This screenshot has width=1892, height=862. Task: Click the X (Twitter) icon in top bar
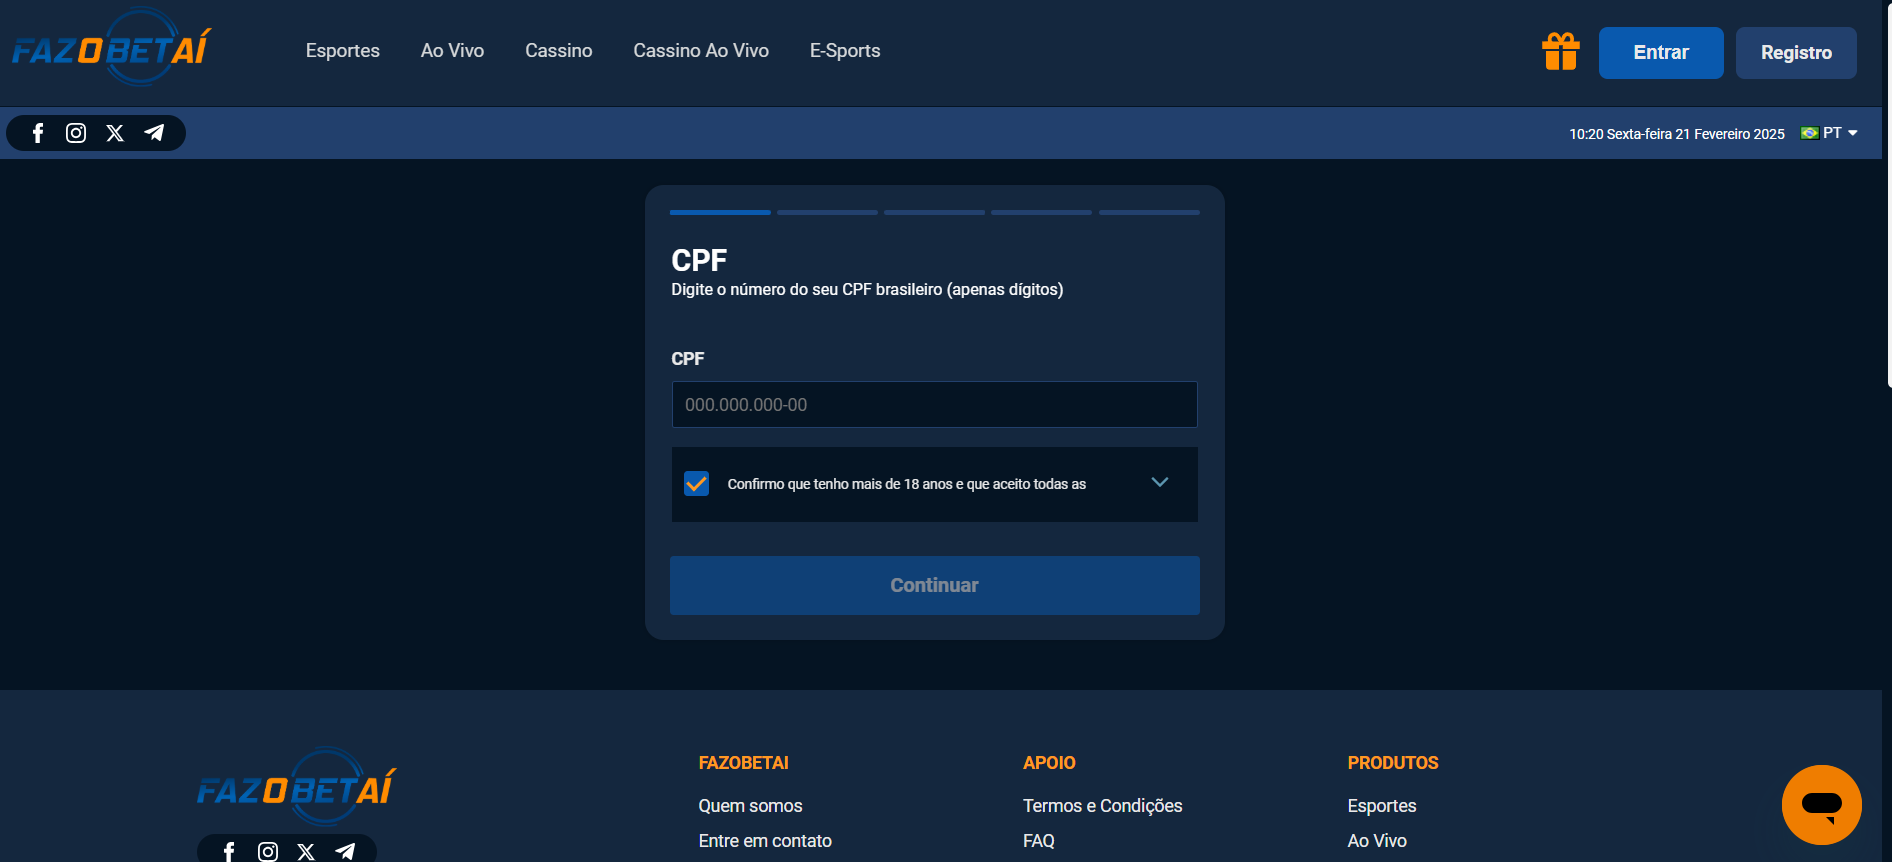tap(115, 133)
